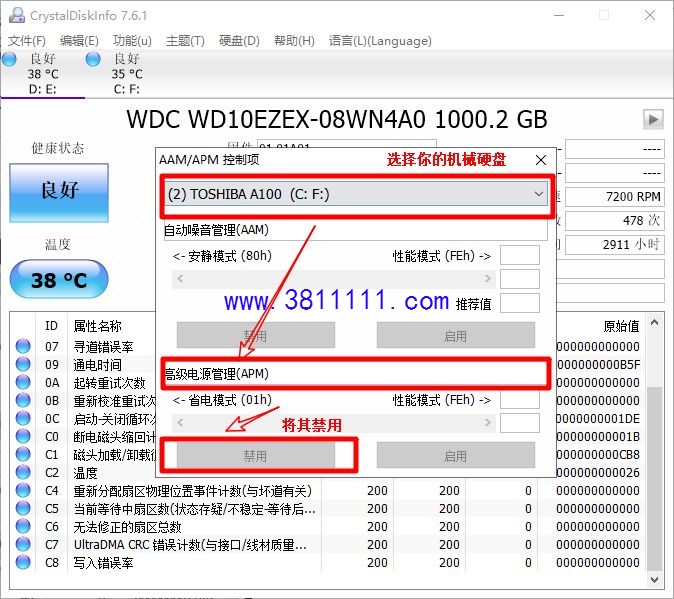Click the AAM 启用 button
The height and width of the screenshot is (599, 674).
[x=456, y=335]
